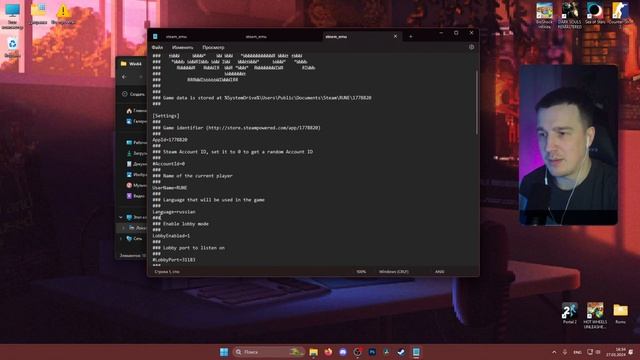The height and width of the screenshot is (360, 640).
Task: Click the store.steampowered.com URL text
Action: [x=263, y=128]
